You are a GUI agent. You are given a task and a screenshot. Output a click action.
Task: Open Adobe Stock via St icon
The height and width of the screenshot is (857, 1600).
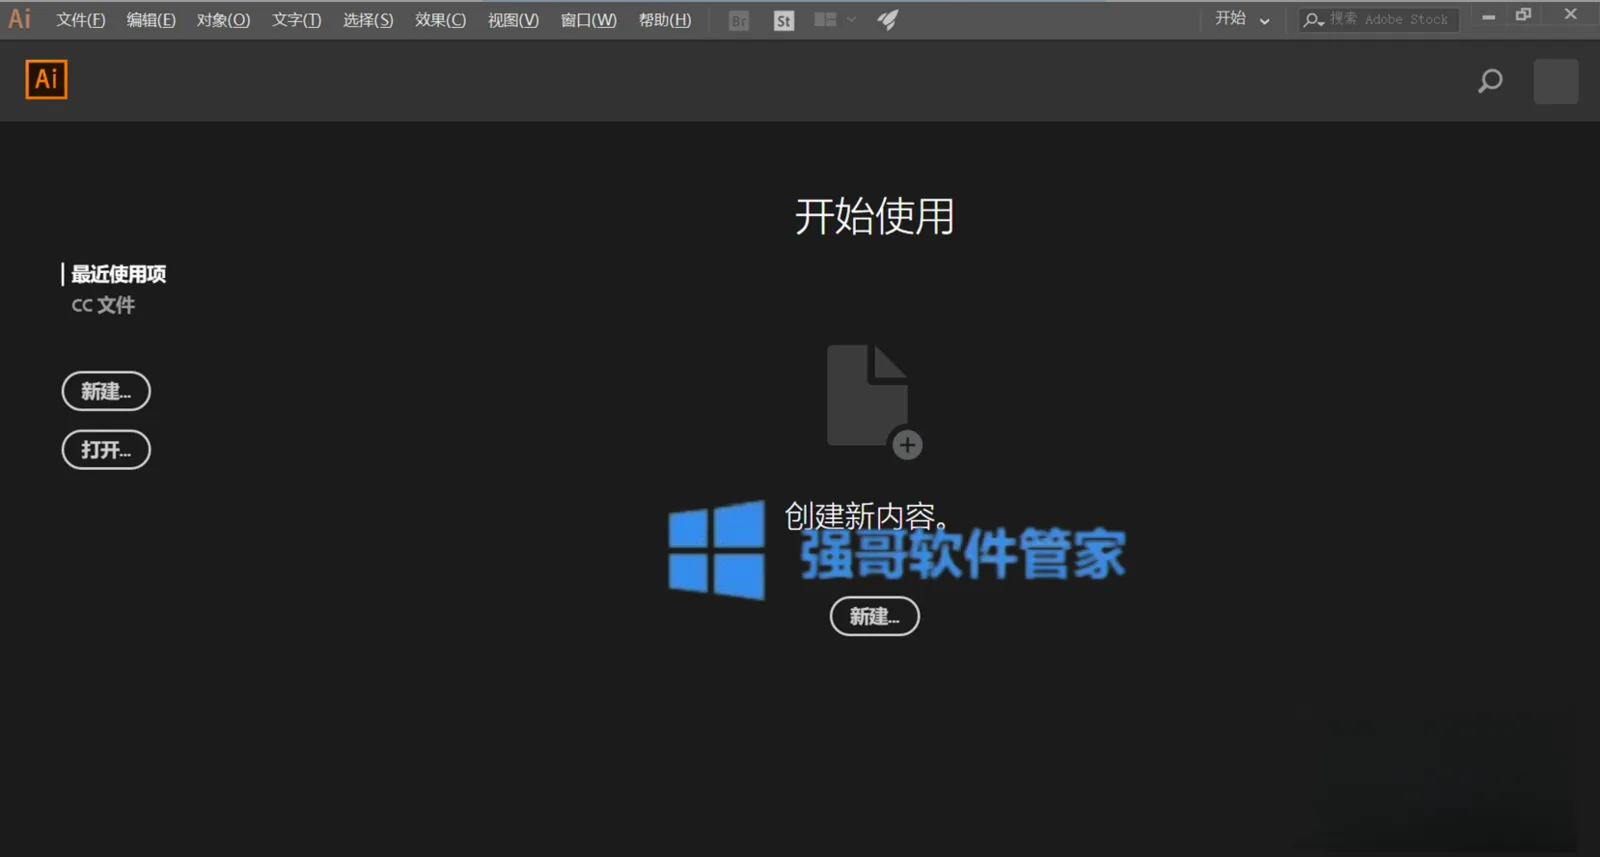784,20
